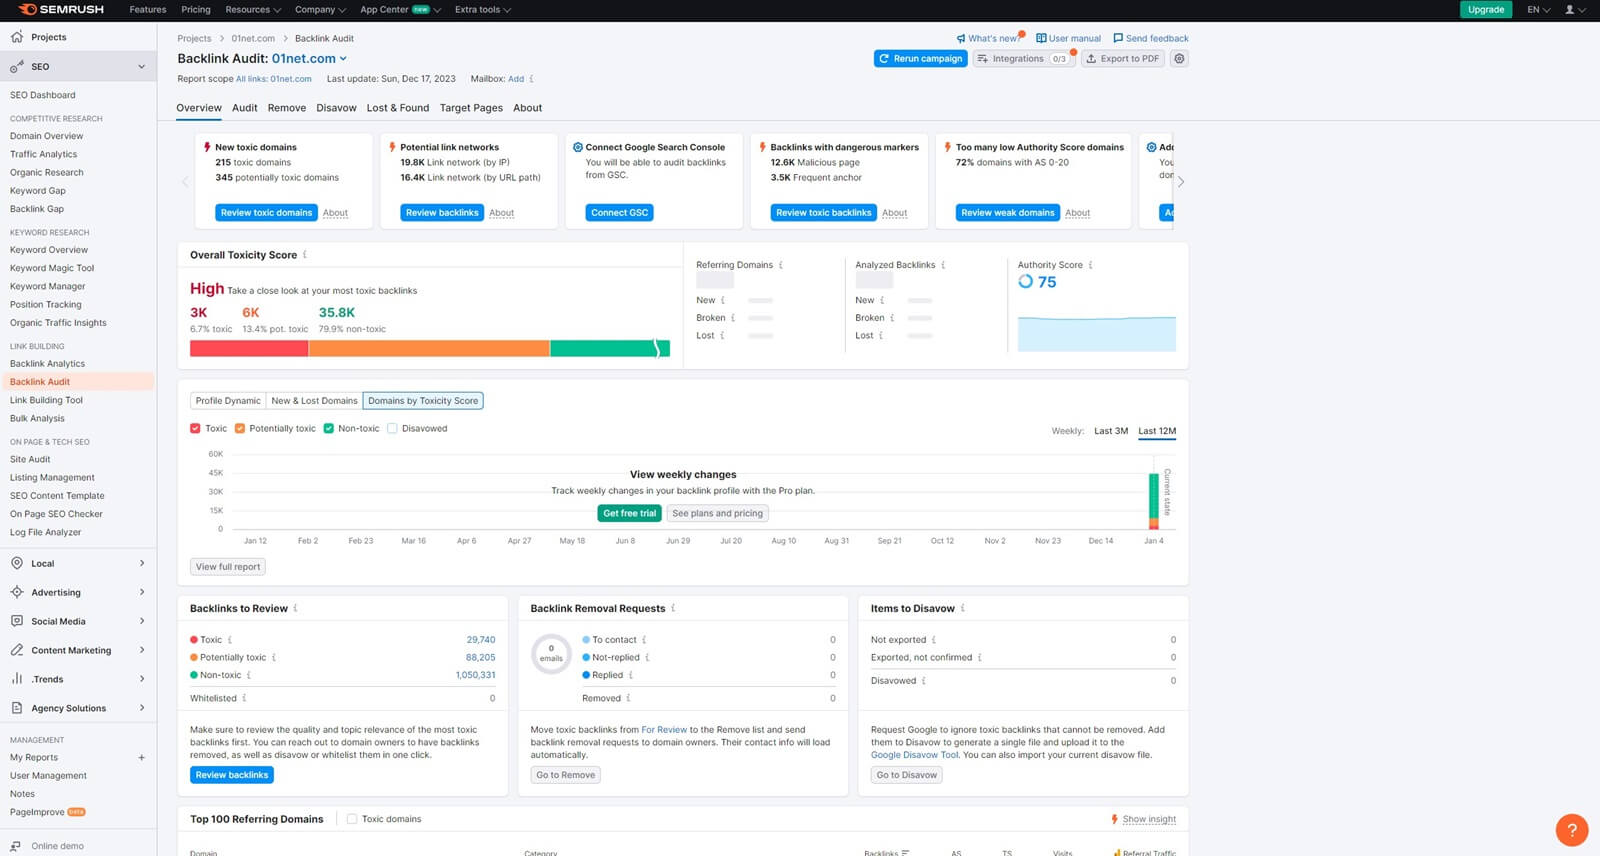Open the Company dropdown menu
The image size is (1600, 856).
320,10
